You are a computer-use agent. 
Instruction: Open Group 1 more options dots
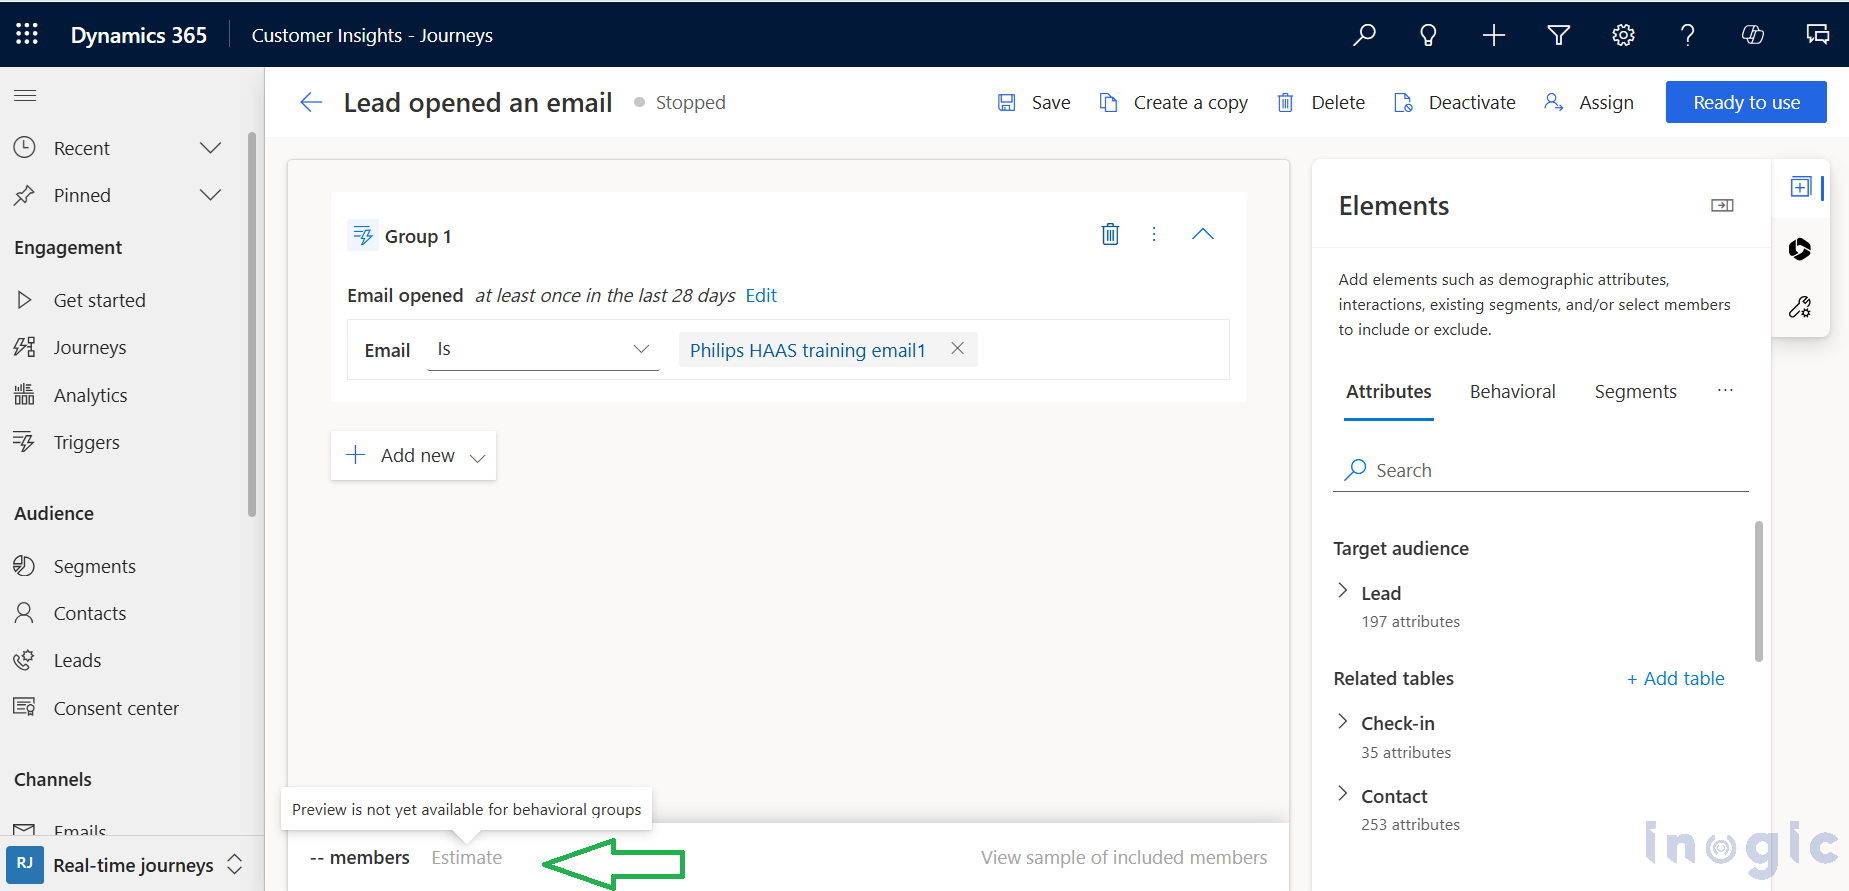click(x=1154, y=234)
